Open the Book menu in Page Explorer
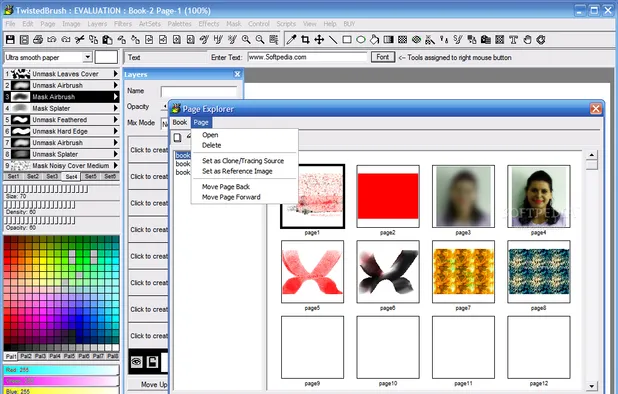 coord(180,123)
